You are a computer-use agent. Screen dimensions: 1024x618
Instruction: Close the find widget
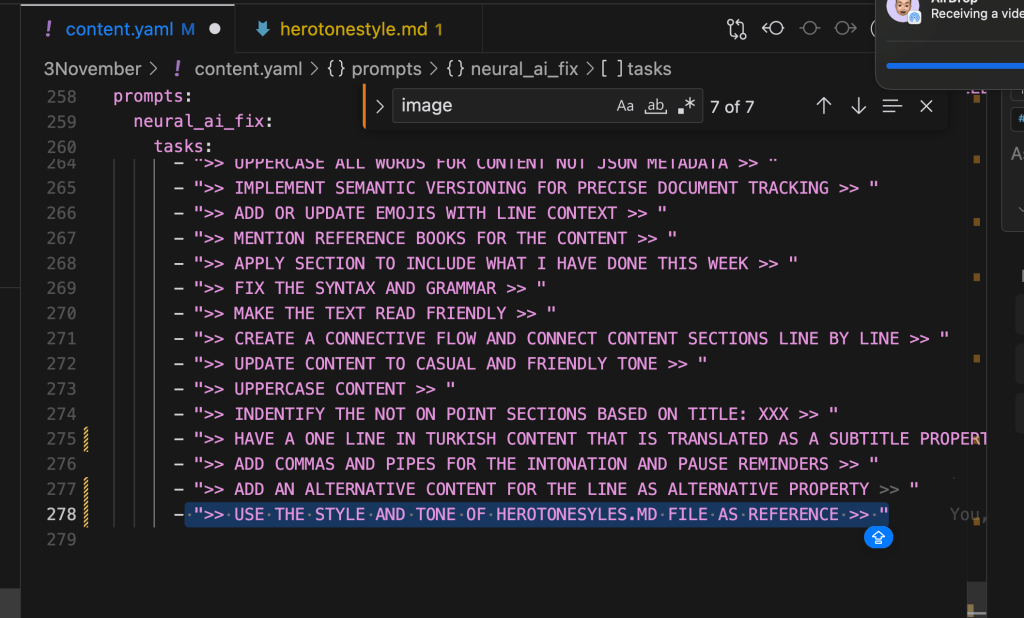926,106
